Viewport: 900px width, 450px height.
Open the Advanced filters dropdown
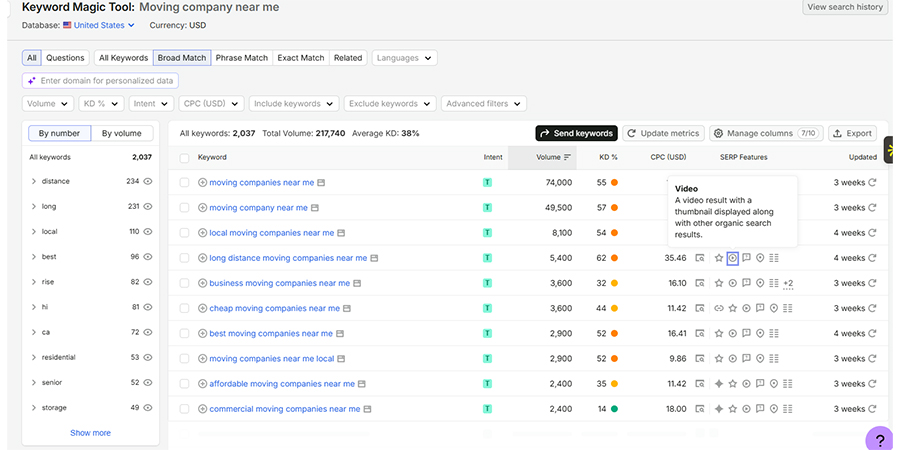484,104
